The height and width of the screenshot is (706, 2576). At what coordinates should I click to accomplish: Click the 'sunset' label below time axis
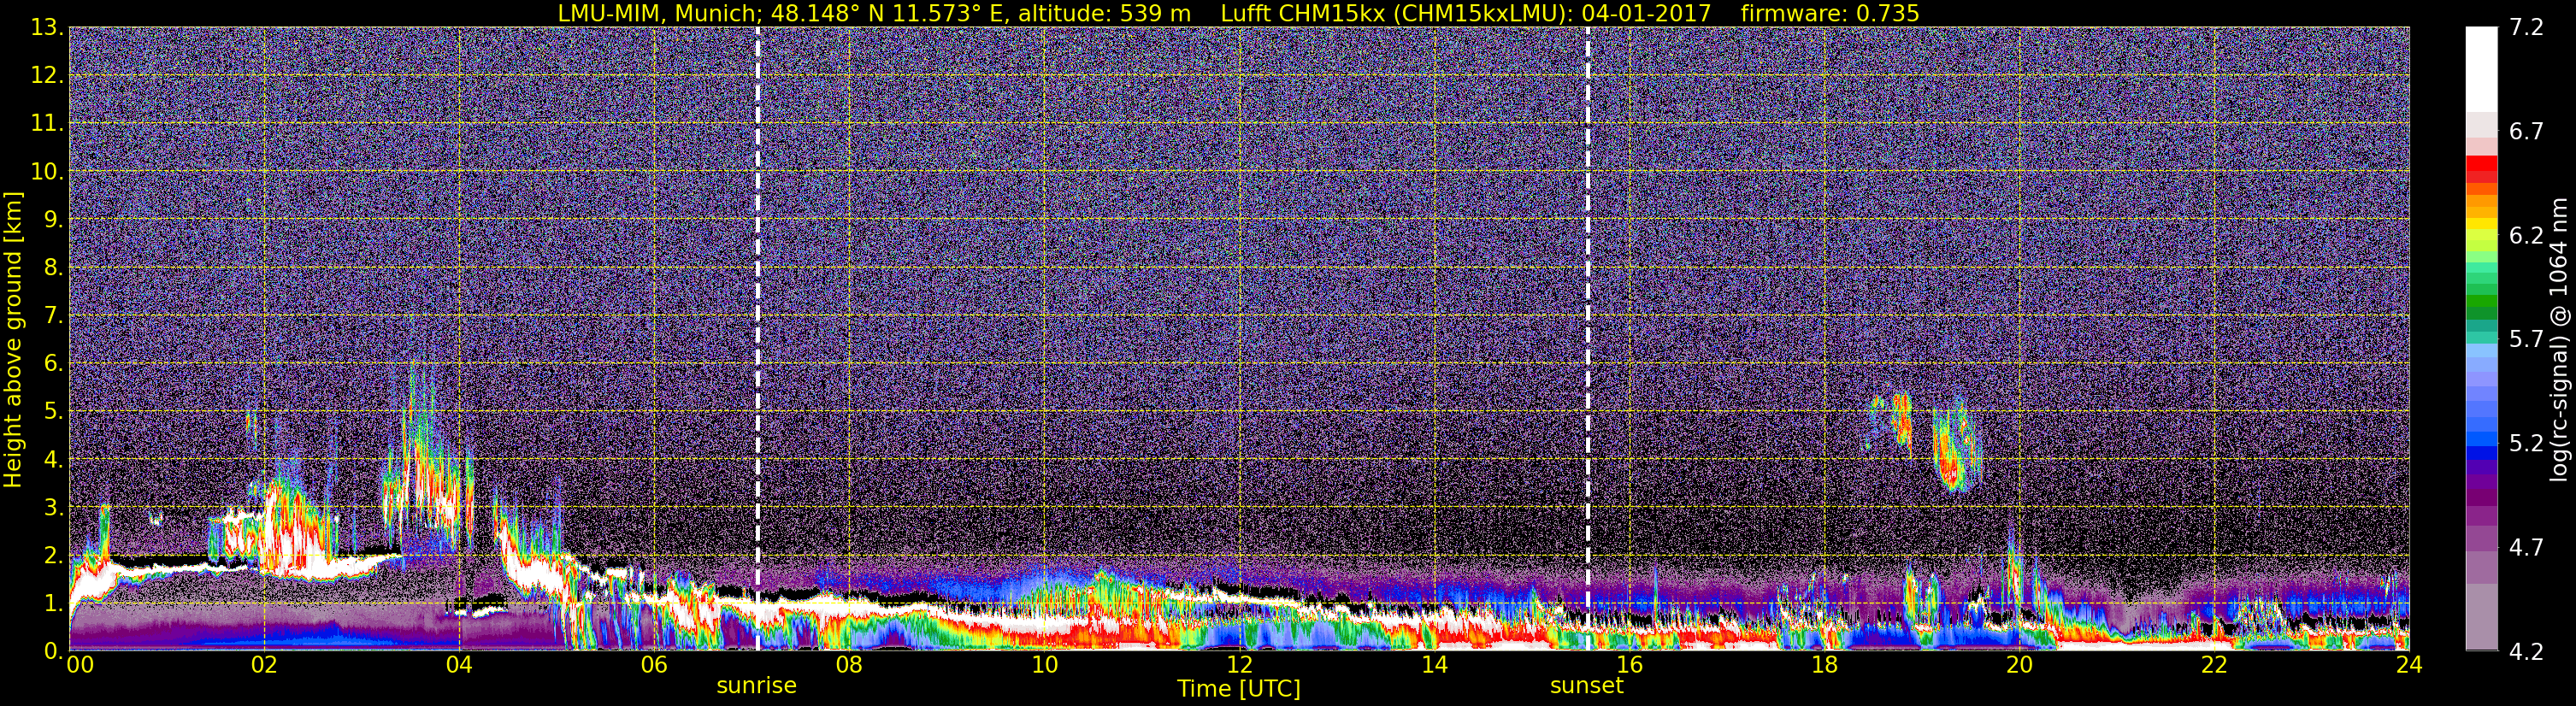[1586, 686]
